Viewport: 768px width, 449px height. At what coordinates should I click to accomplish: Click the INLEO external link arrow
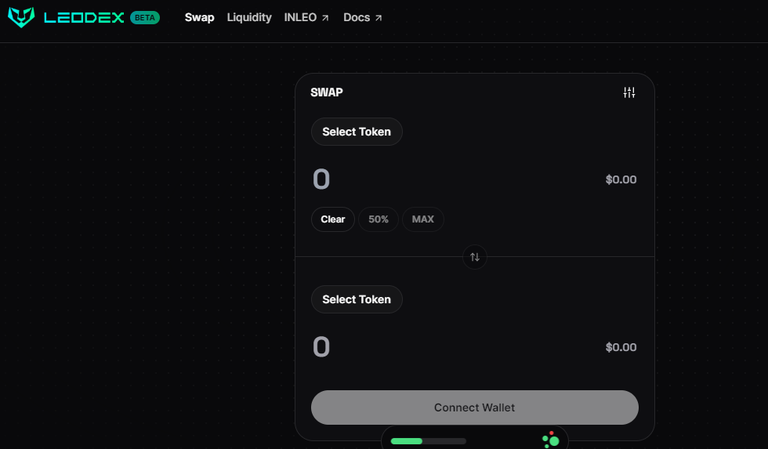click(x=325, y=18)
